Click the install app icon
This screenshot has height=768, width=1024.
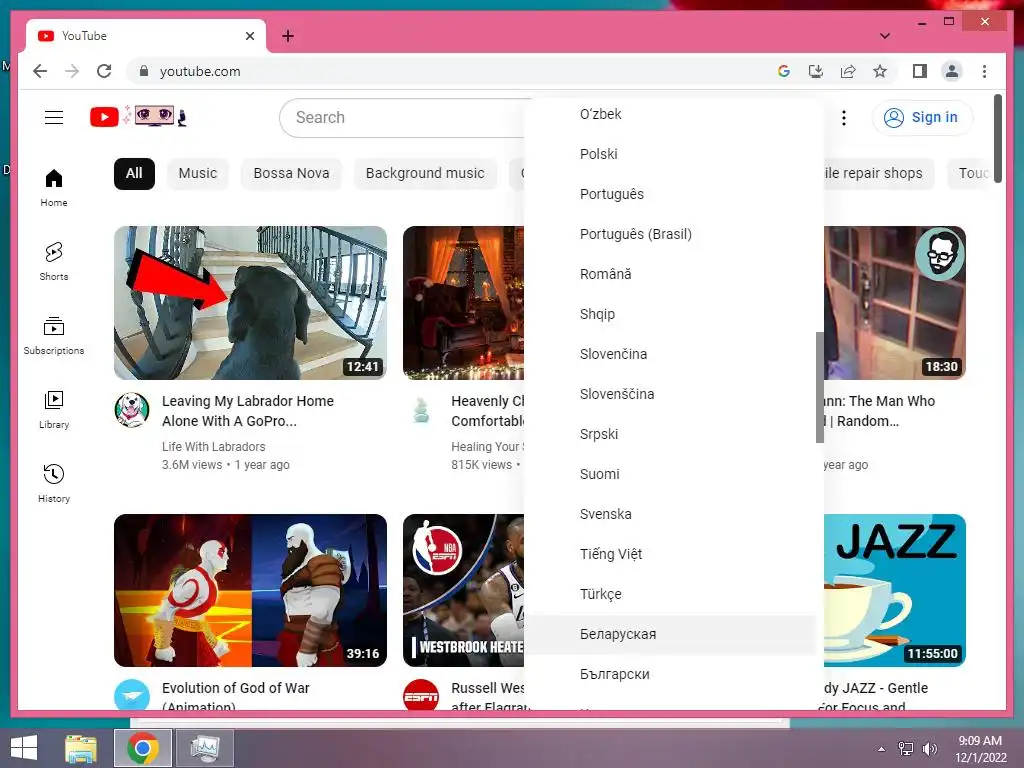[816, 71]
